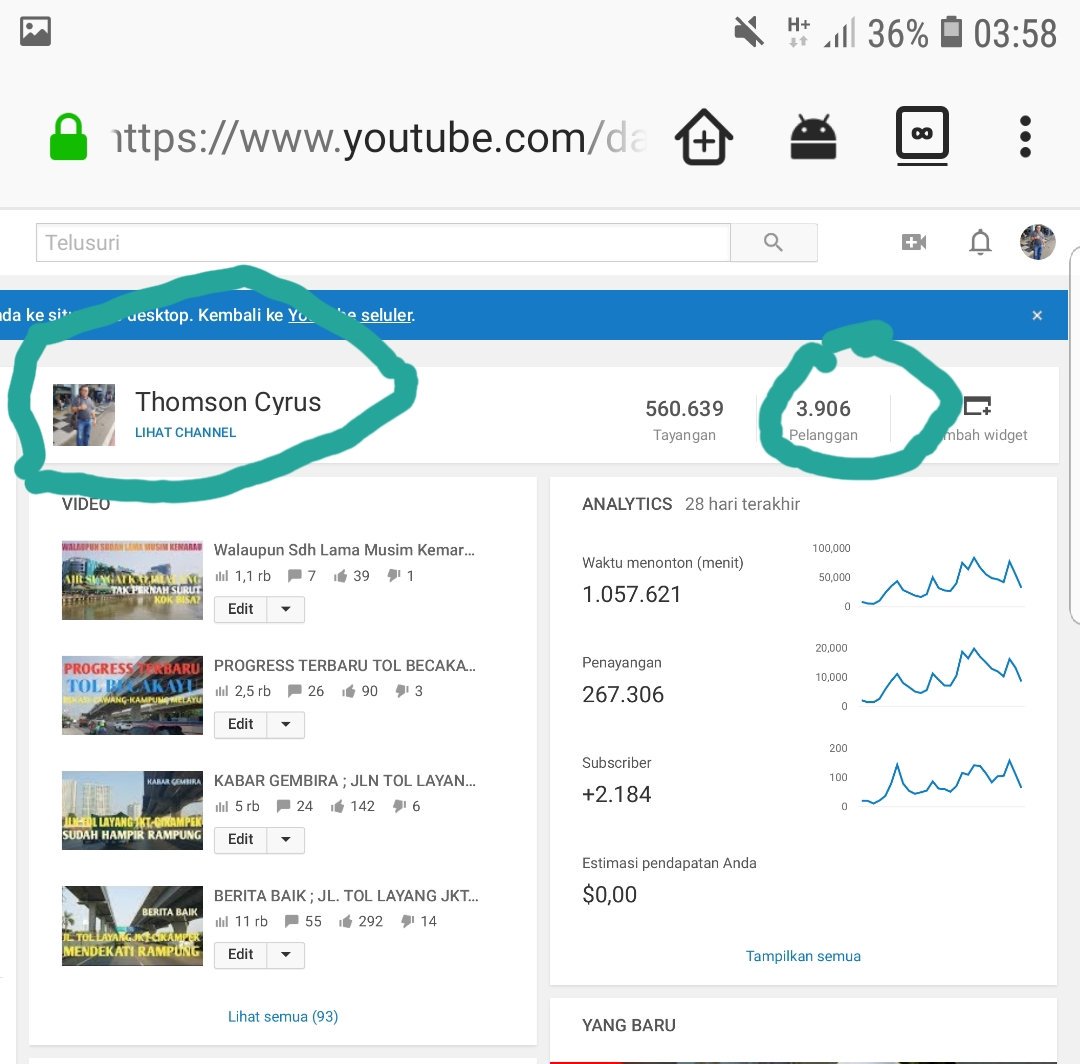1080x1064 pixels.
Task: Tap the add-to-home-screen house icon
Action: click(703, 136)
